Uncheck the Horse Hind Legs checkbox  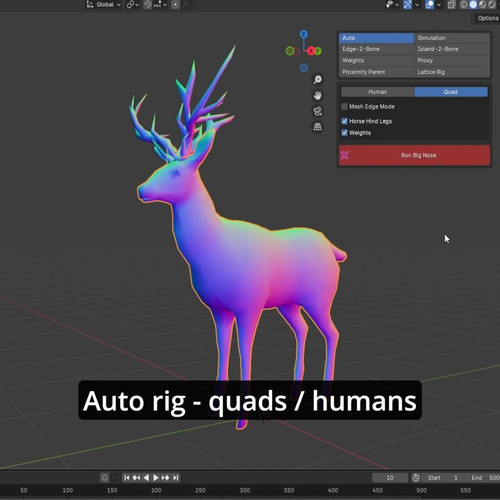(345, 121)
